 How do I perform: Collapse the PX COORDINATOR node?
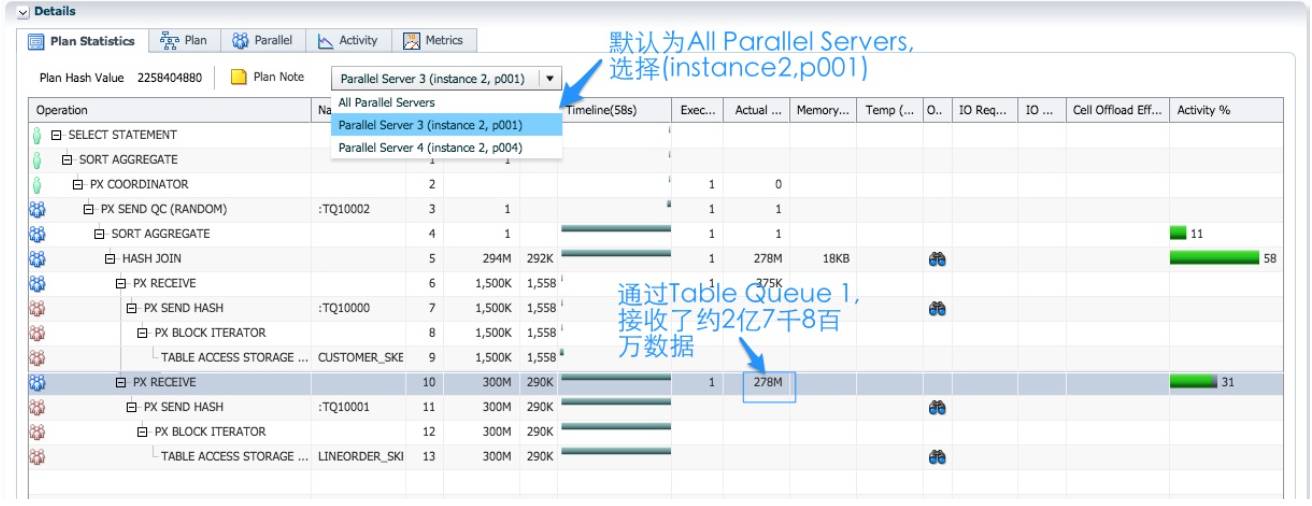pyautogui.click(x=79, y=185)
